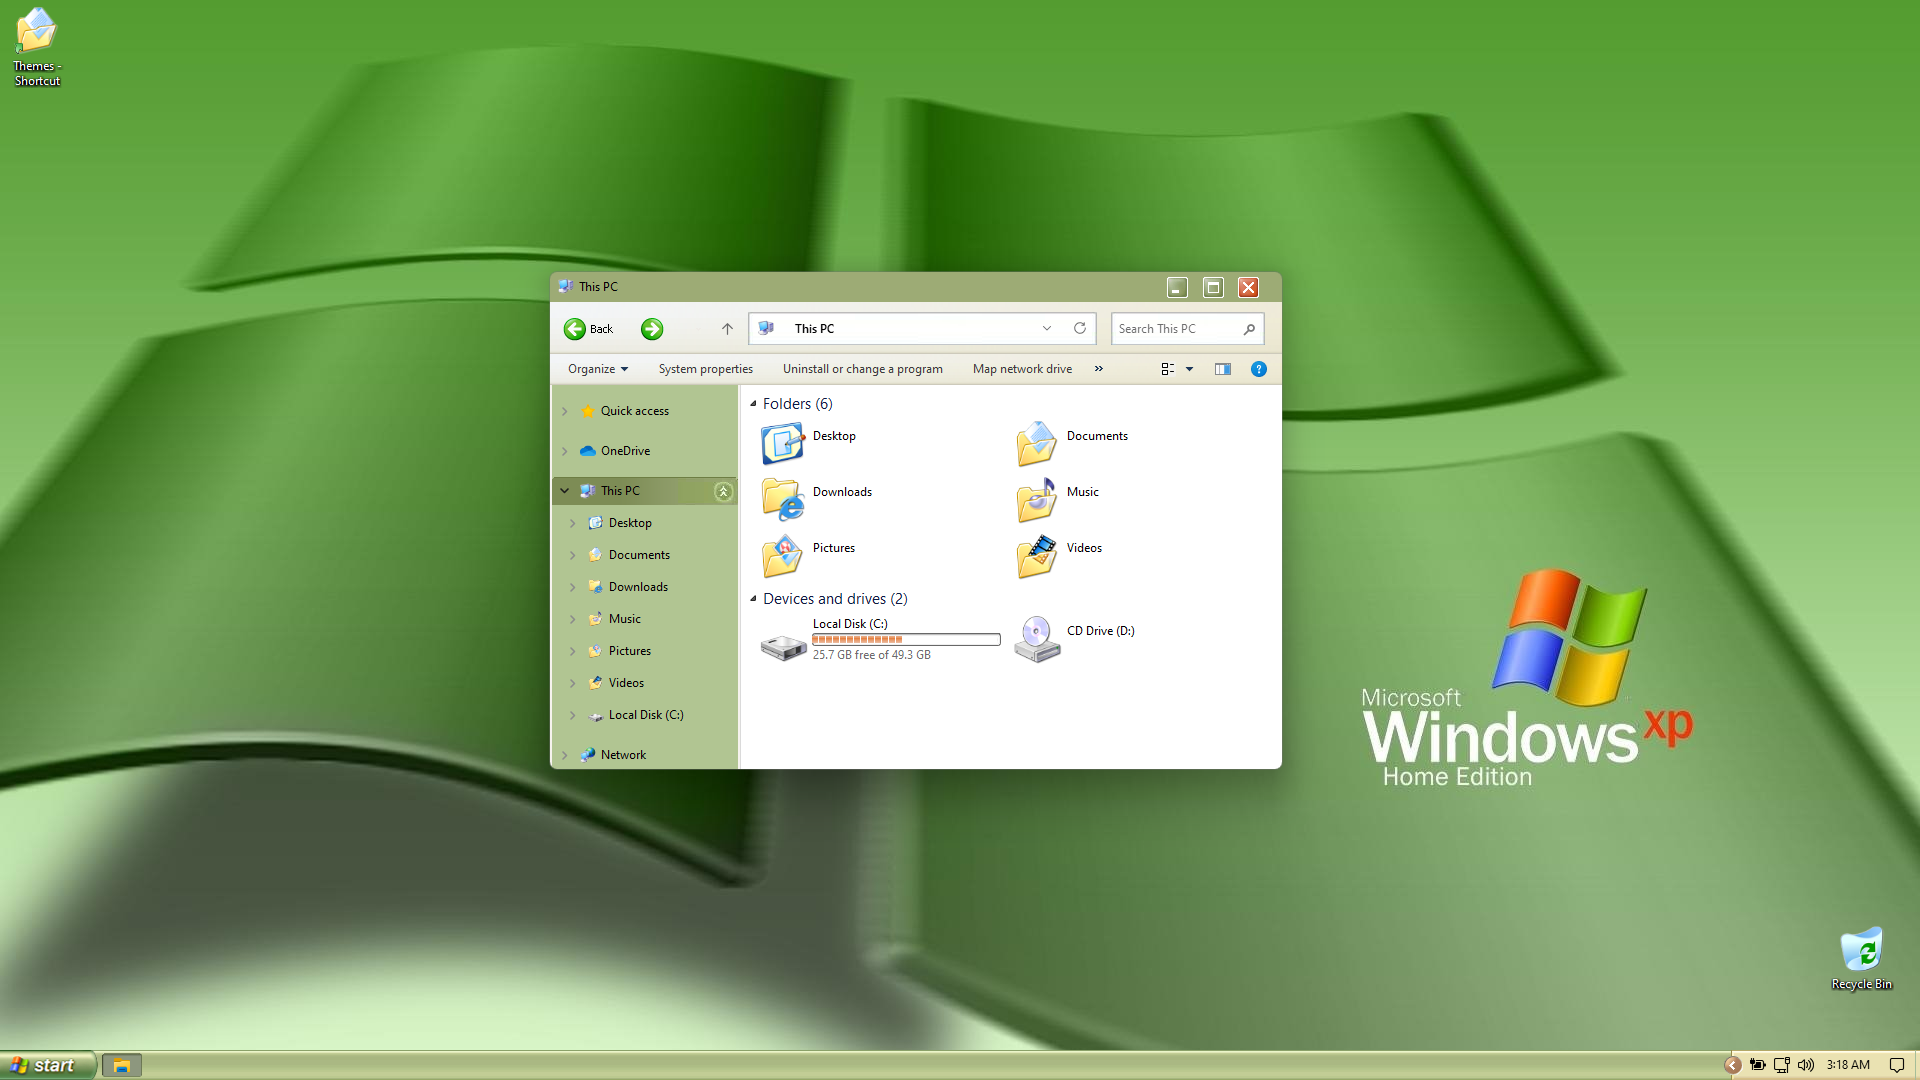The height and width of the screenshot is (1080, 1920).
Task: Open the CD Drive (D:) icon
Action: 1037,639
